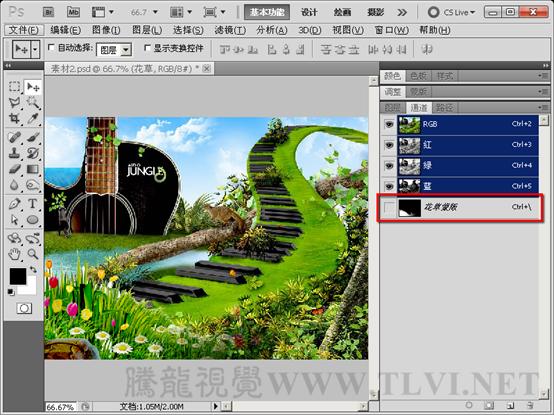Expand more workspaces with double chevron
Image resolution: width=554 pixels, height=415 pixels.
tap(402, 13)
